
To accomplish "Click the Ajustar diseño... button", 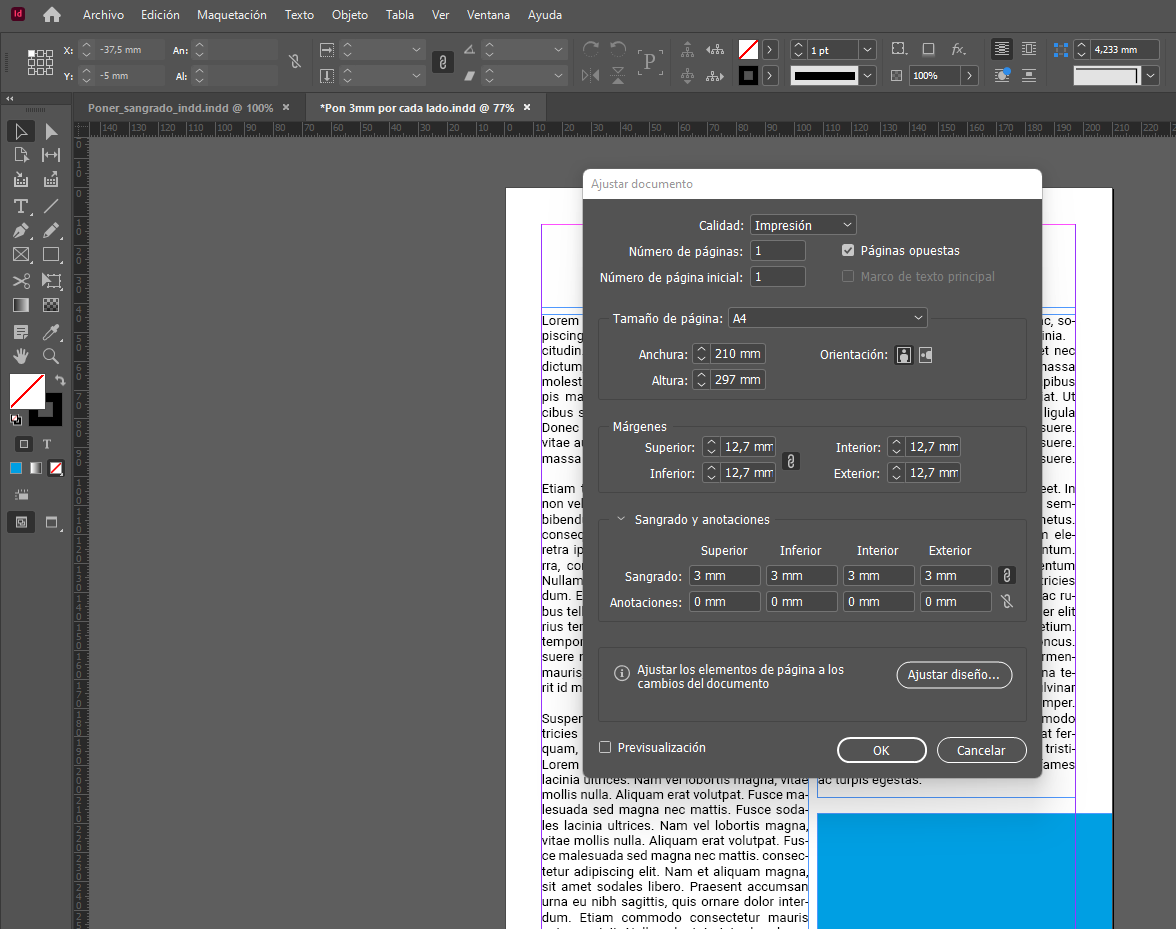I will point(953,675).
